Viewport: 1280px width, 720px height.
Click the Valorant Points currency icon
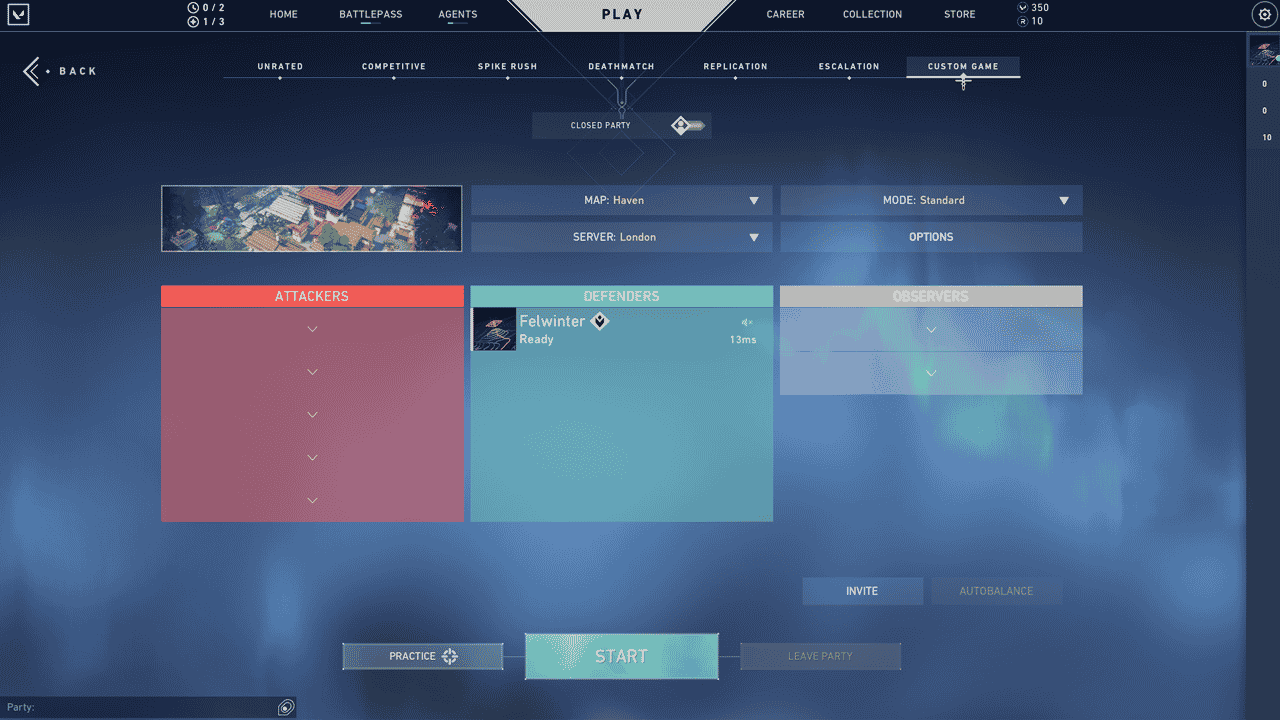tap(1022, 8)
